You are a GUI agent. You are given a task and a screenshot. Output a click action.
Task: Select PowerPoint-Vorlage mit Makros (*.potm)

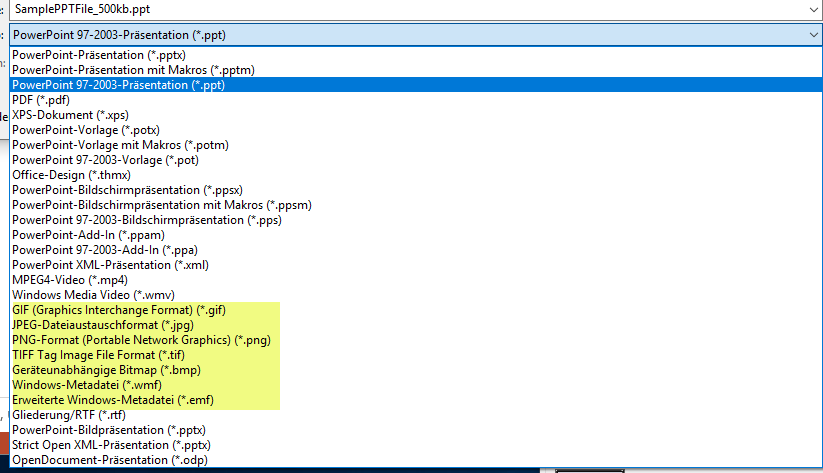pyautogui.click(x=416, y=145)
